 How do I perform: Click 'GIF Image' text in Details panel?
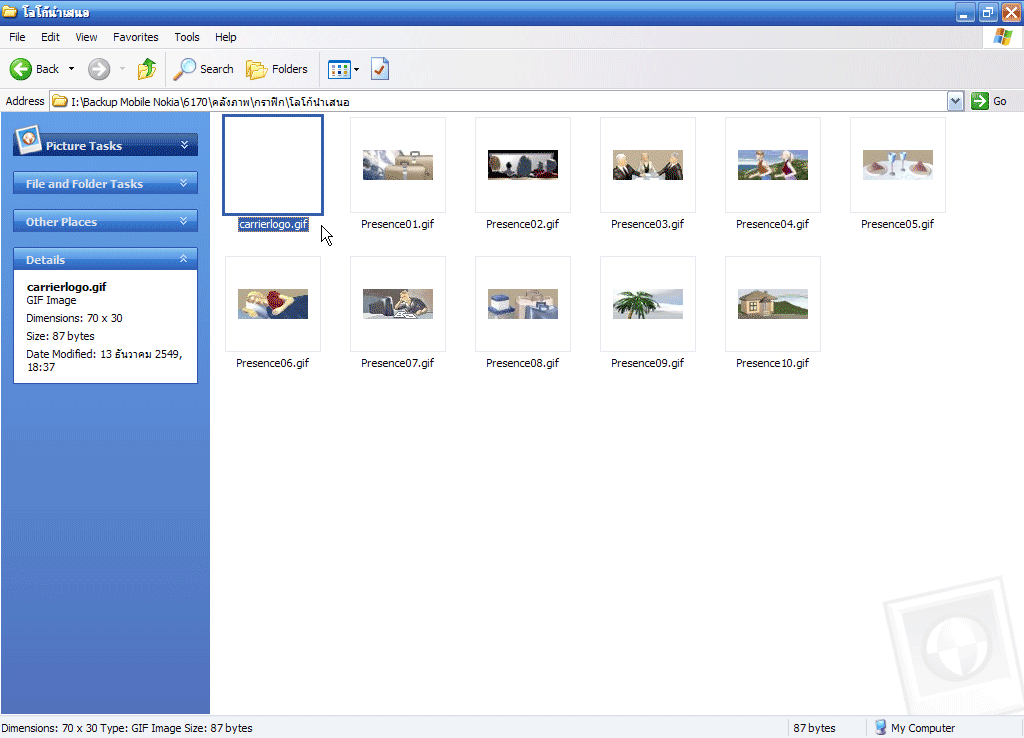coord(52,300)
